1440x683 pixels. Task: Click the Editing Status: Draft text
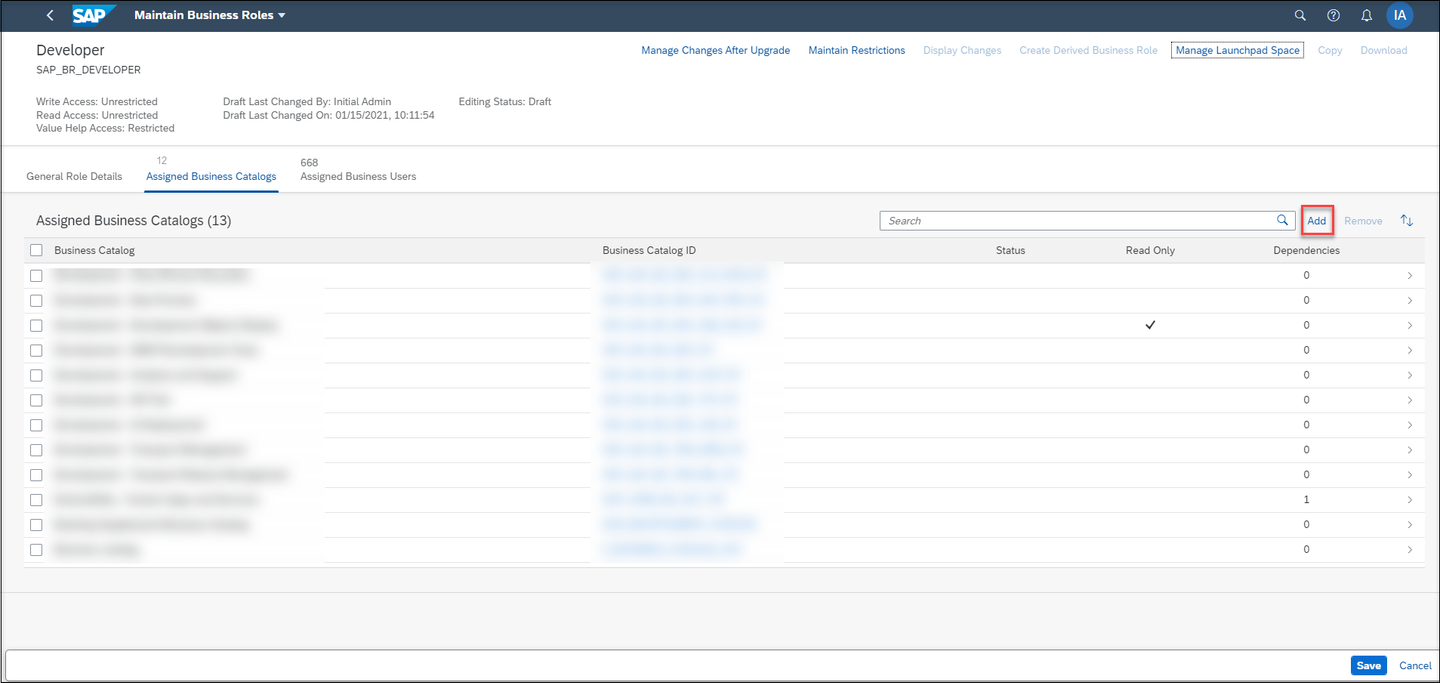point(505,101)
